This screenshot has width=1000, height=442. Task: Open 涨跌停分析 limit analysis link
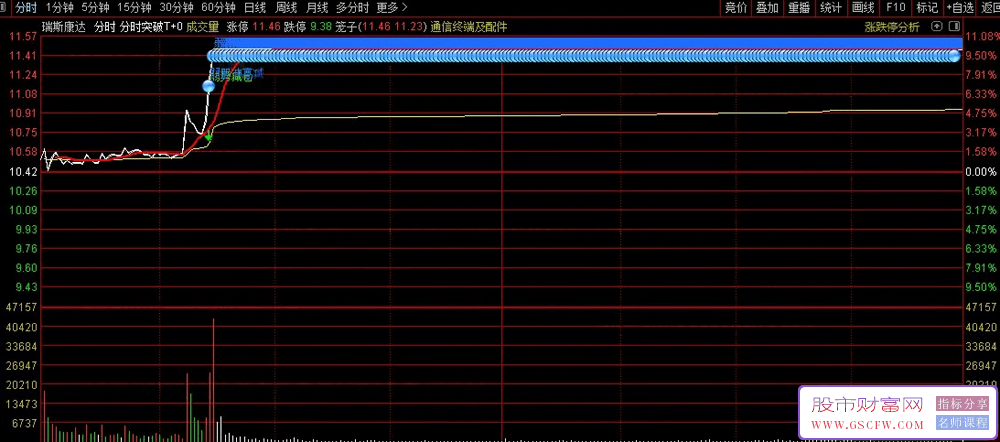[x=892, y=27]
